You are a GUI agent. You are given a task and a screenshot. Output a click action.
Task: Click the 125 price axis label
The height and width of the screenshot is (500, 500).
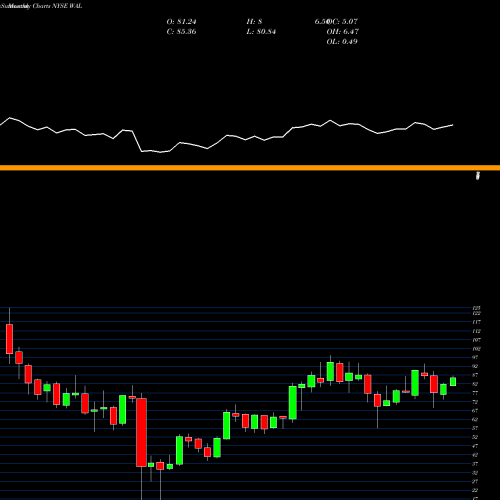(477, 308)
